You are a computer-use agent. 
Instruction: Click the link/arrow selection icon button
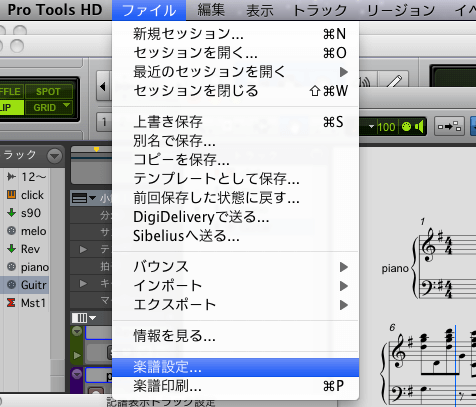[450, 127]
